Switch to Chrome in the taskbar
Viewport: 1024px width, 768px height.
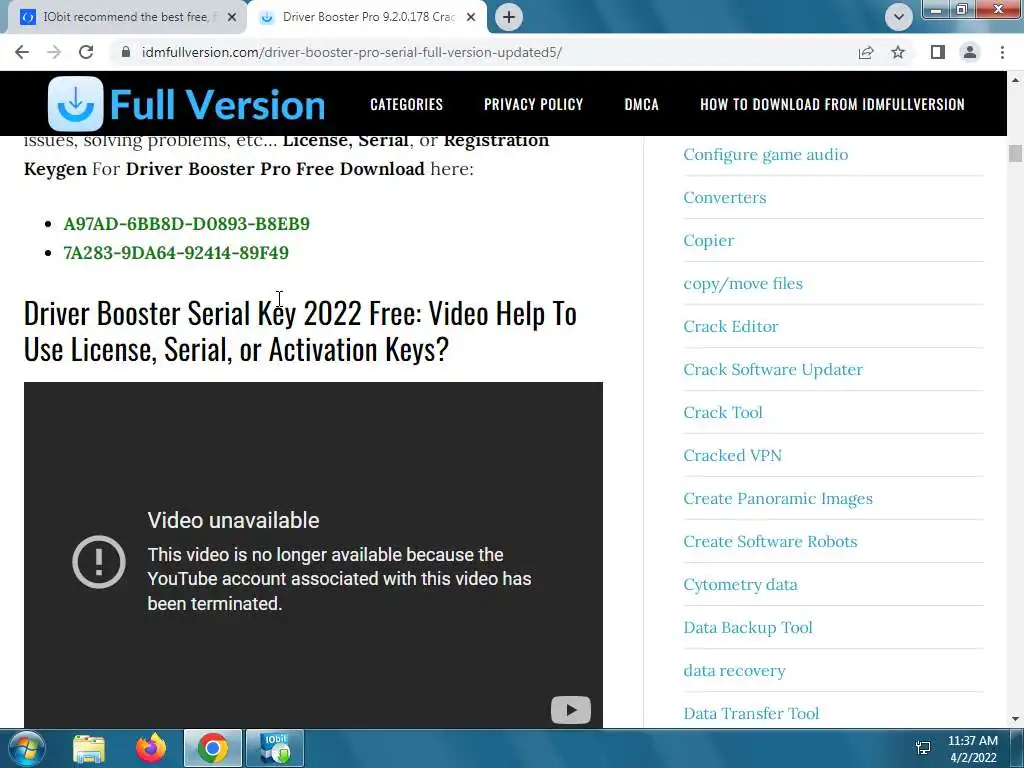coord(213,748)
